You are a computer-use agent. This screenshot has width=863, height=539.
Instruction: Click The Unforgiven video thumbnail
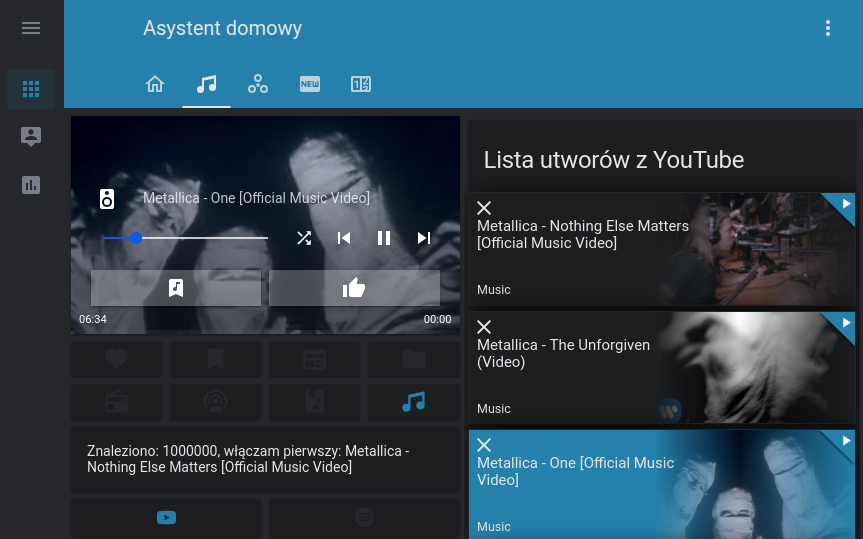click(754, 368)
